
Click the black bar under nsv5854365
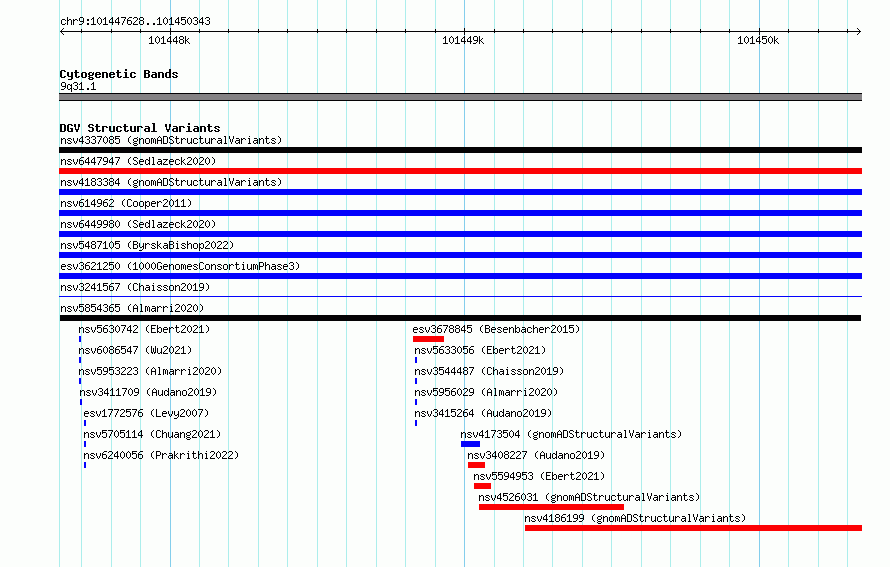(x=460, y=318)
